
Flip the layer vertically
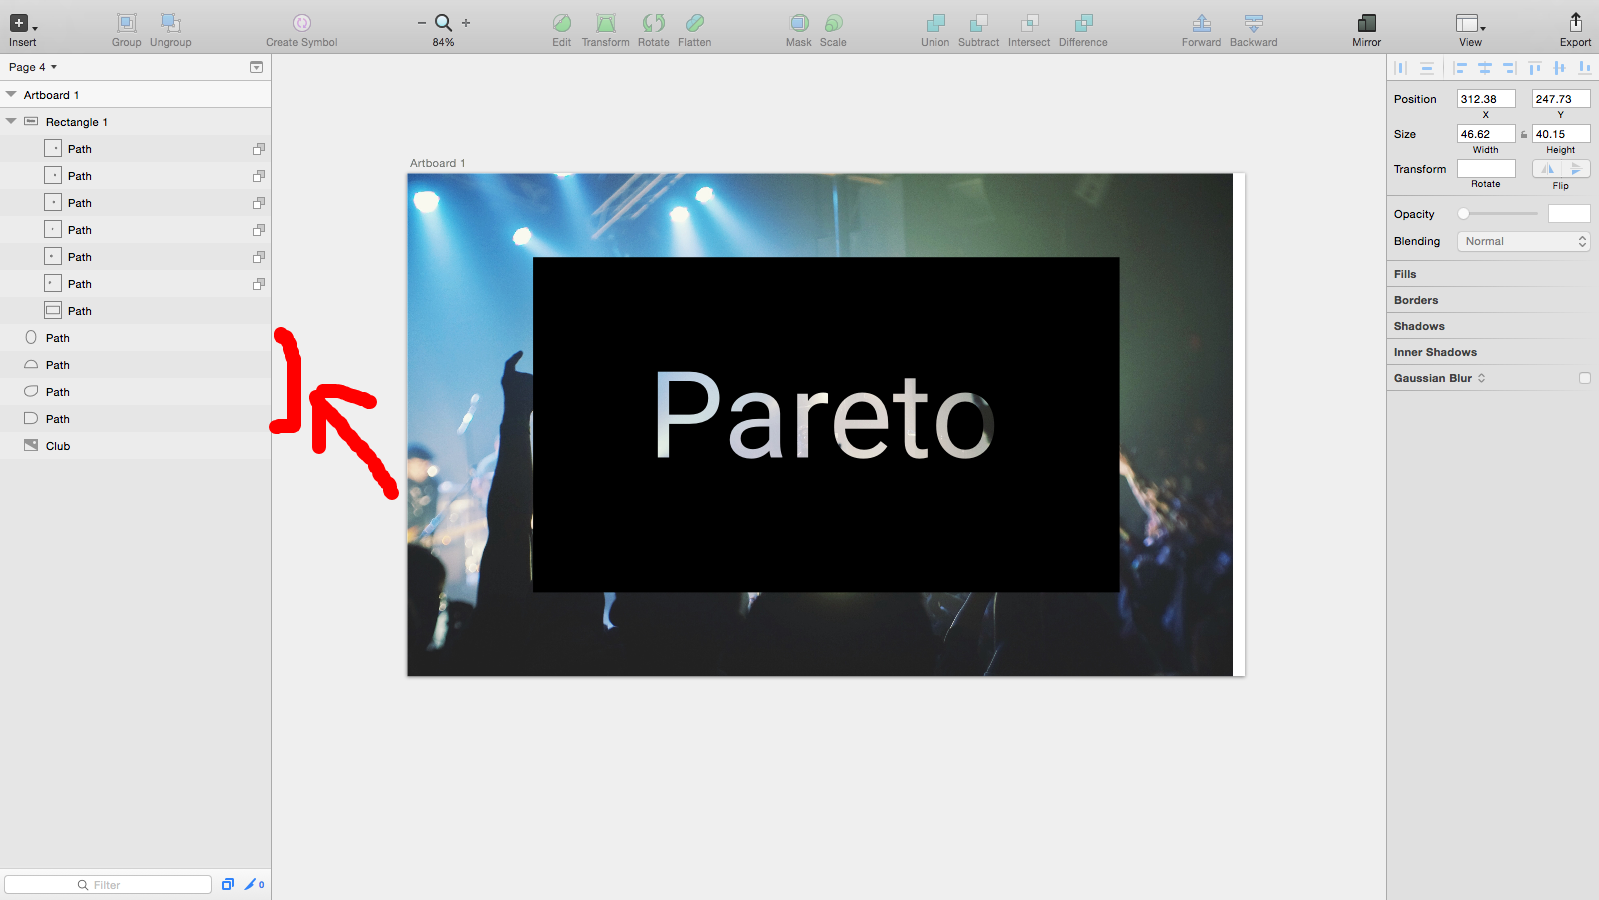tap(1576, 169)
